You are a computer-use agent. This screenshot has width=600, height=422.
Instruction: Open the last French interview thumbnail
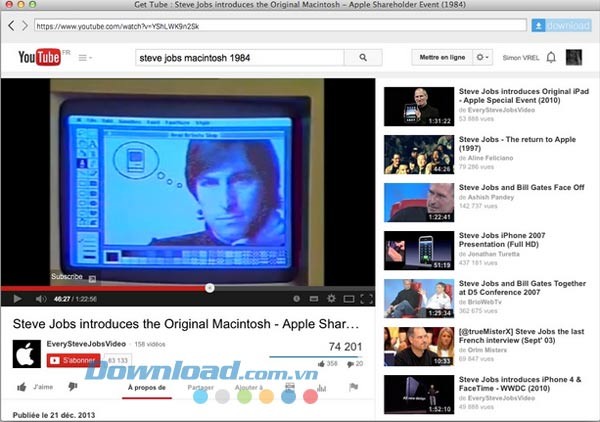tap(419, 347)
